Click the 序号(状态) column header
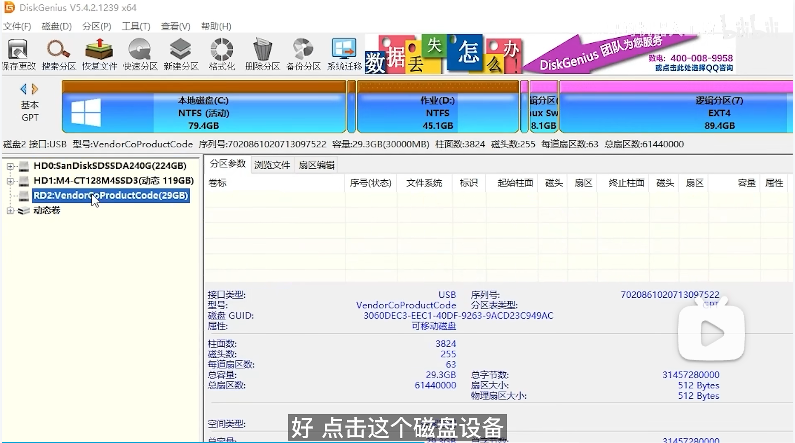This screenshot has width=795, height=443. (371, 183)
